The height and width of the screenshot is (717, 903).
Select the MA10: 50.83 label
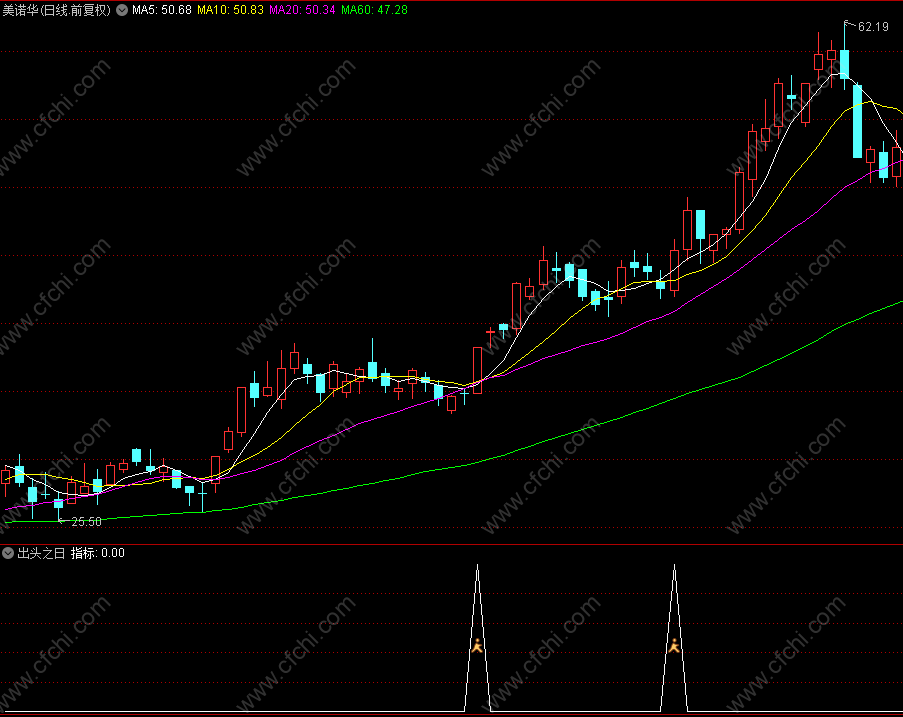230,10
